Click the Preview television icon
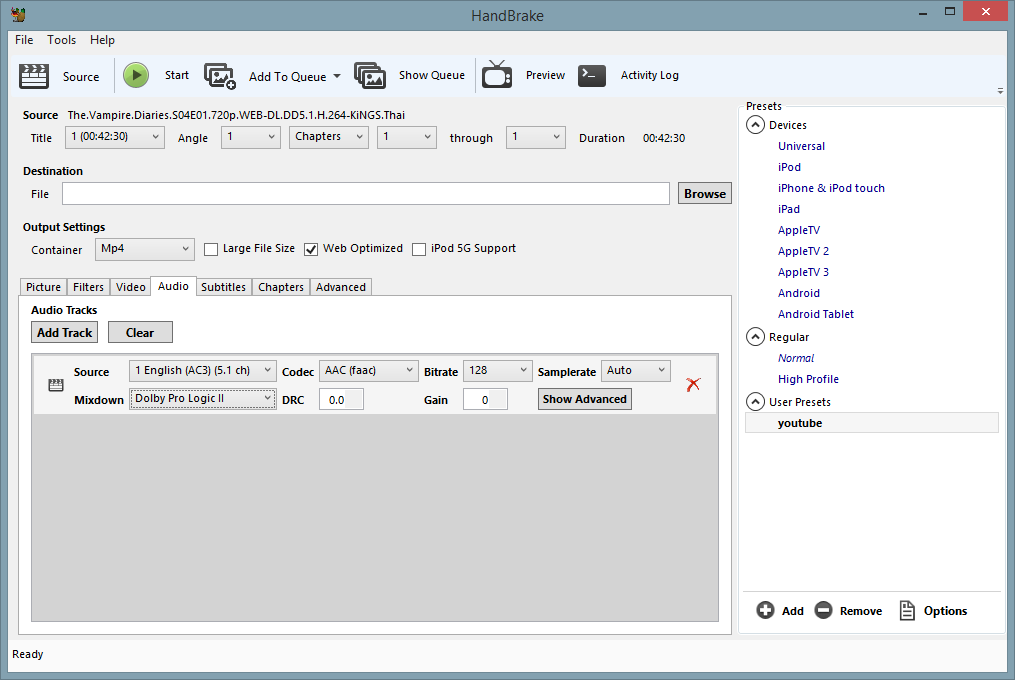 [x=497, y=76]
